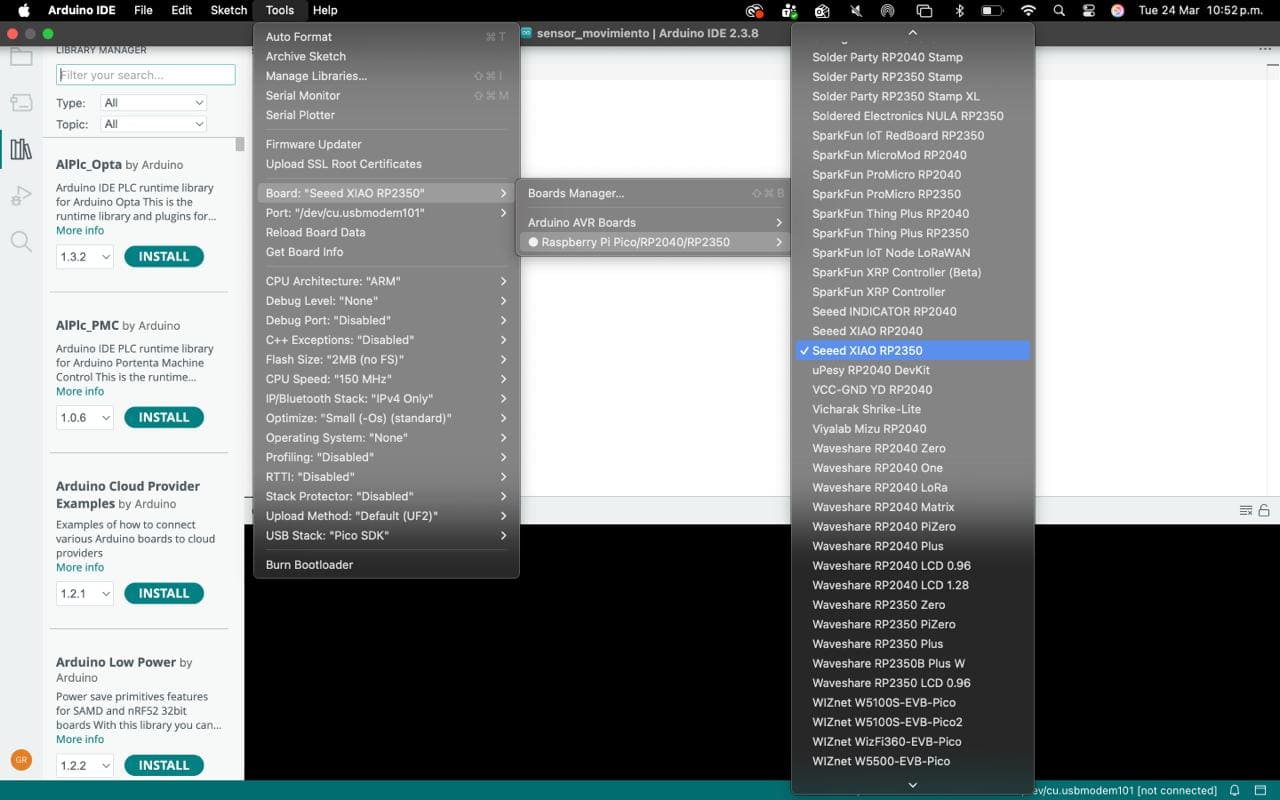Focus the Filter your search field

[146, 75]
